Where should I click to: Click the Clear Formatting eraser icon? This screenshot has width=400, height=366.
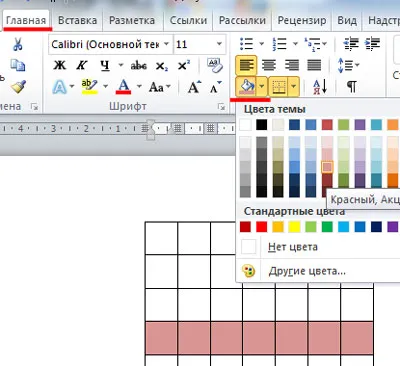point(215,65)
